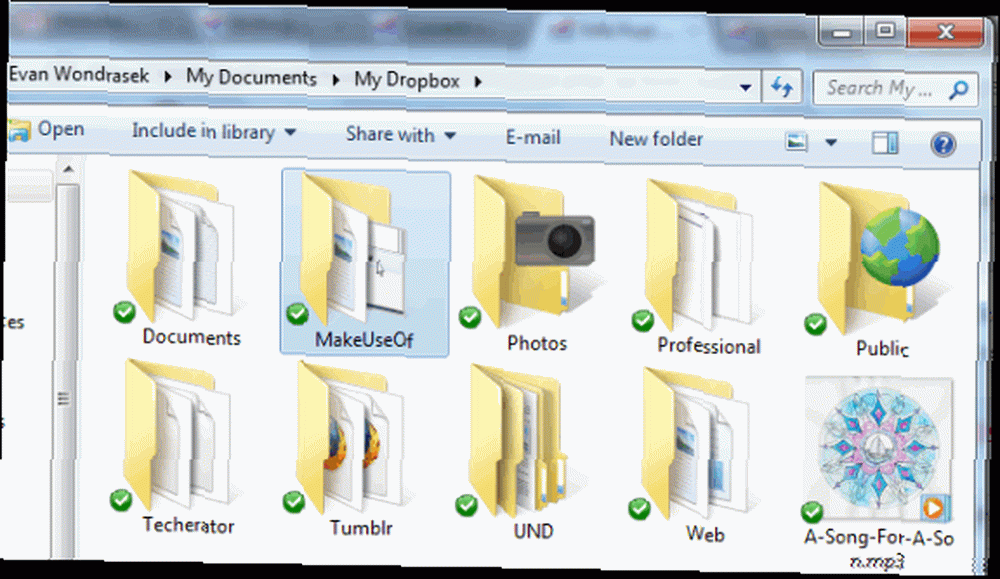Open the address bar history dropdown
Viewport: 1000px width, 579px height.
pyautogui.click(x=745, y=87)
